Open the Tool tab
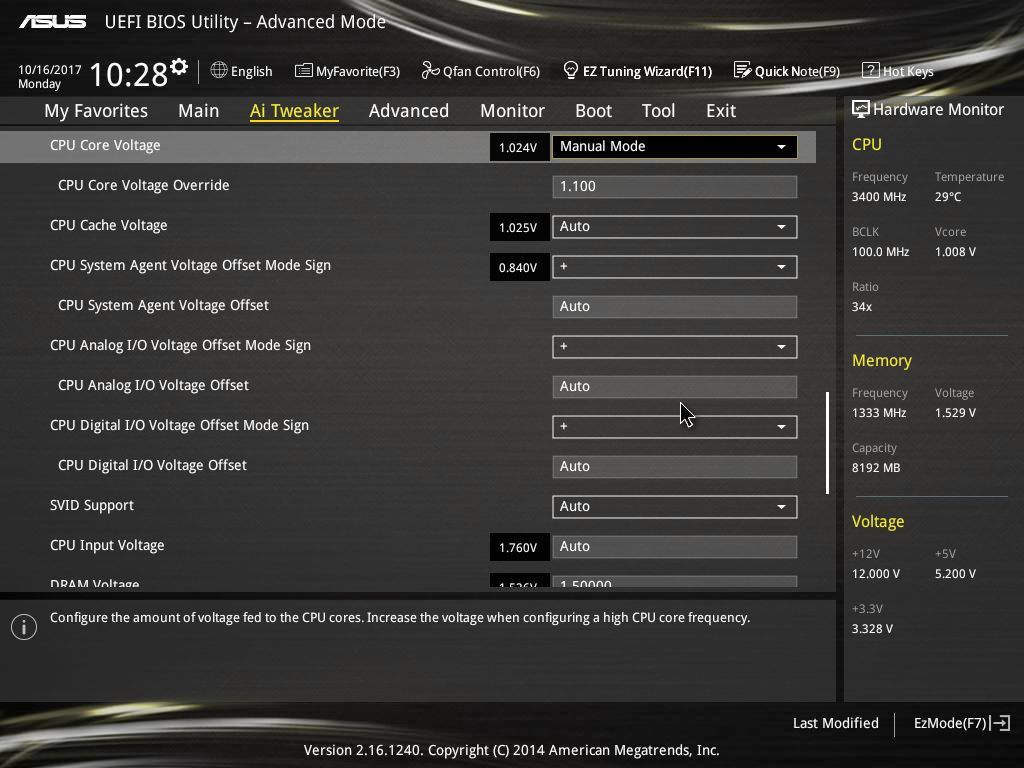1024x768 pixels. [658, 111]
